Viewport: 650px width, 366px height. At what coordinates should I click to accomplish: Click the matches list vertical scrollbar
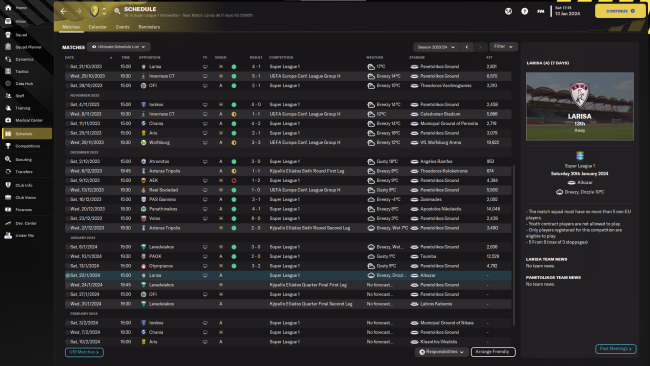(514, 245)
